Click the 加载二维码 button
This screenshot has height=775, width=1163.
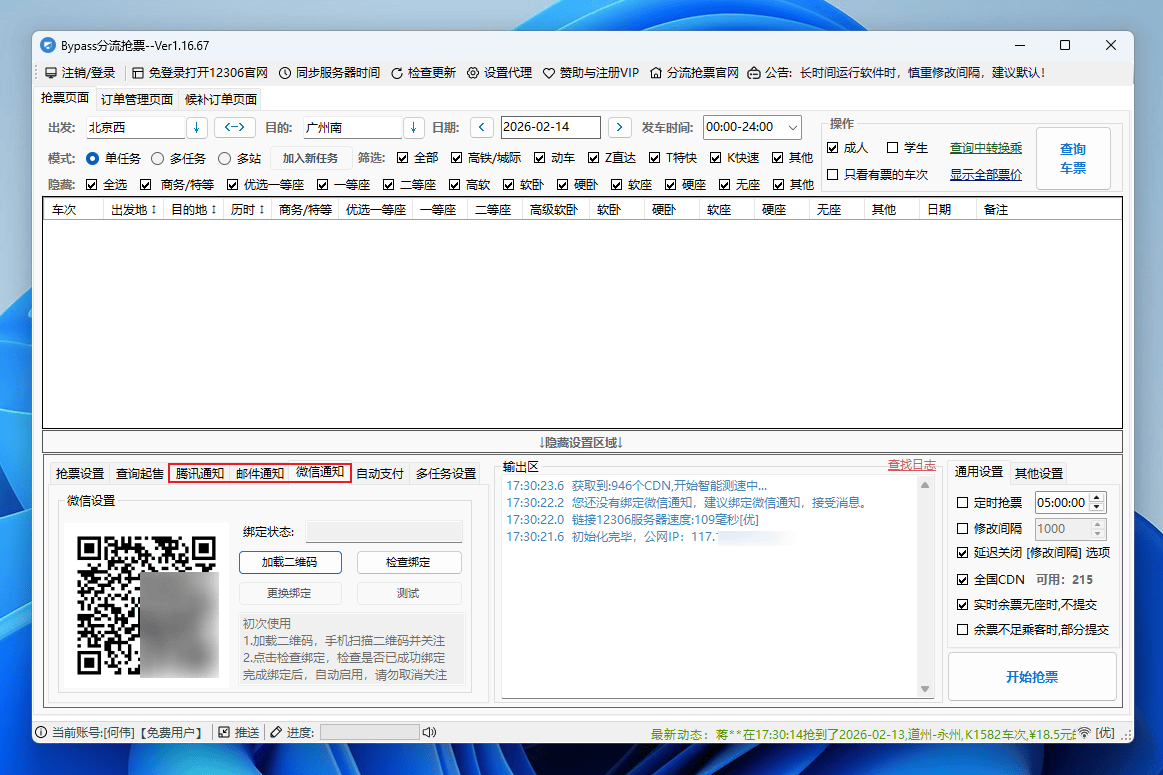click(x=289, y=562)
